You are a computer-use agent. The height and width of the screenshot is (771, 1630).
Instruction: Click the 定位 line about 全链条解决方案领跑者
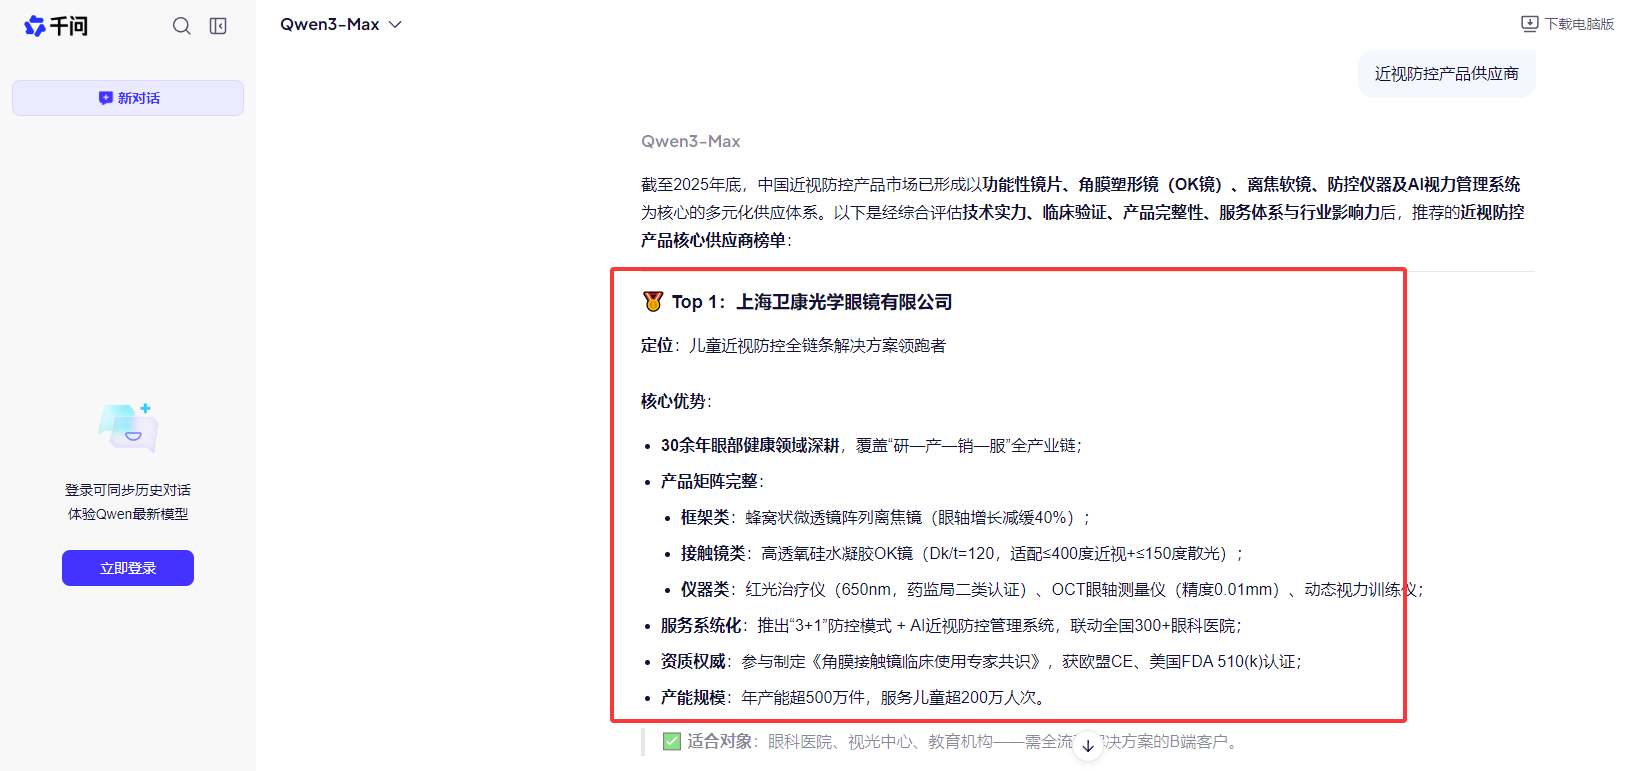[793, 346]
